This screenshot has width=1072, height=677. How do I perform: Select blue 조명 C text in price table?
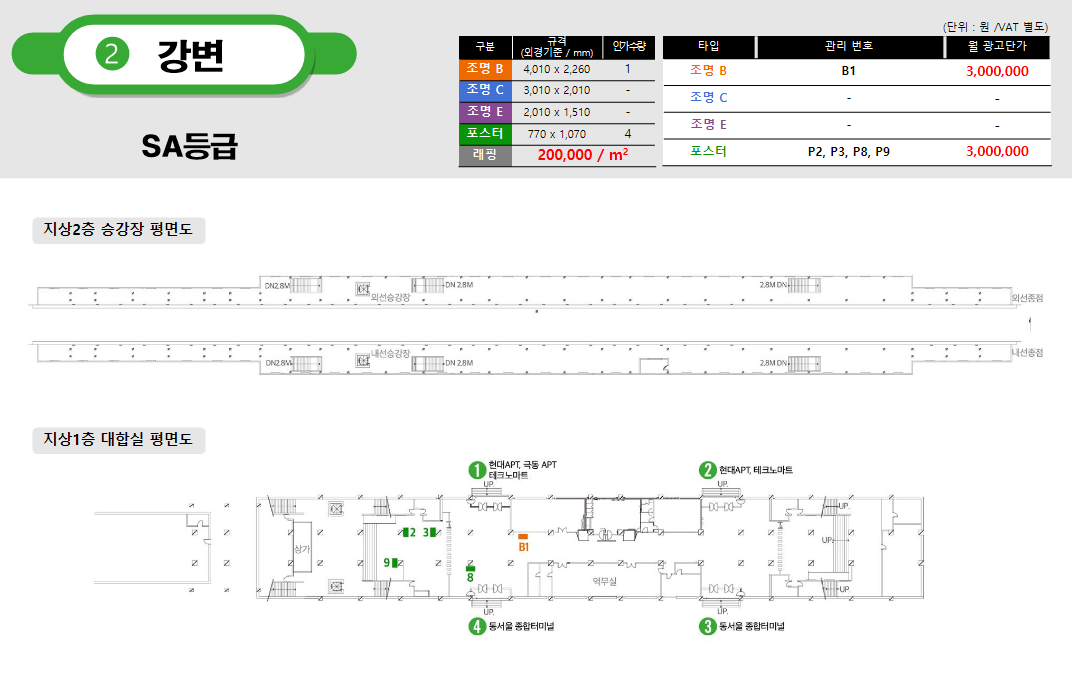click(708, 98)
